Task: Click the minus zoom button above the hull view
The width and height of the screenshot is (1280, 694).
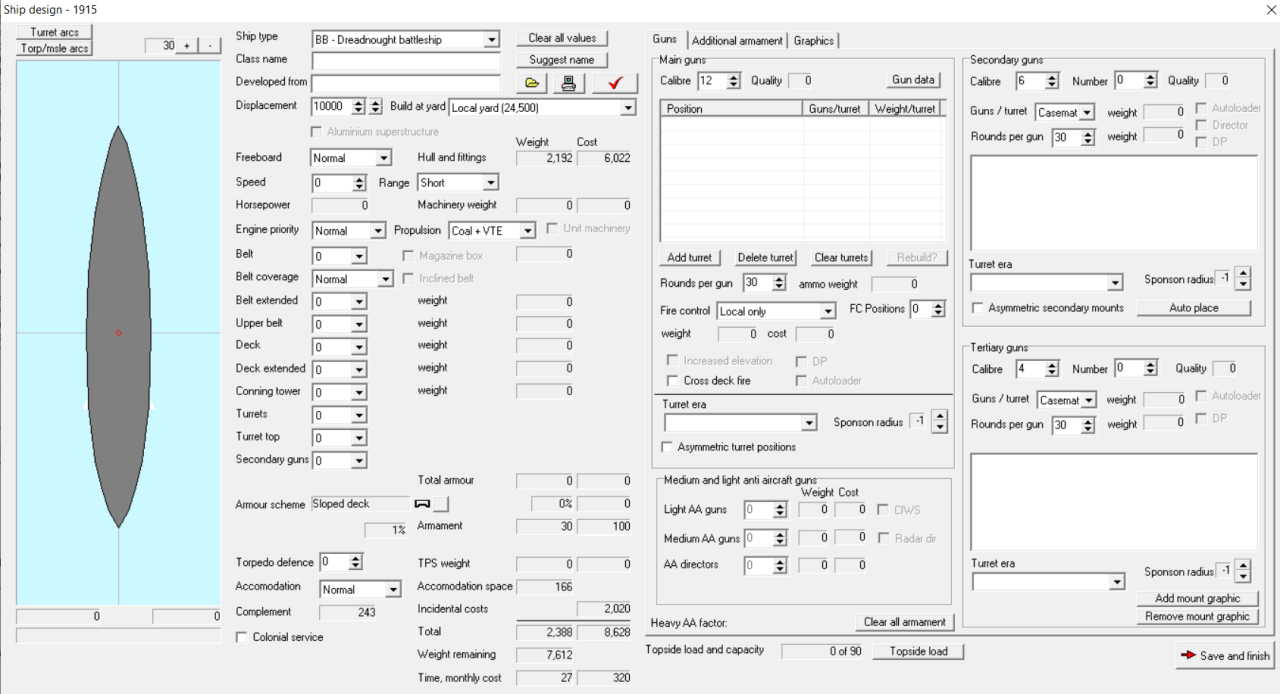Action: tap(209, 46)
